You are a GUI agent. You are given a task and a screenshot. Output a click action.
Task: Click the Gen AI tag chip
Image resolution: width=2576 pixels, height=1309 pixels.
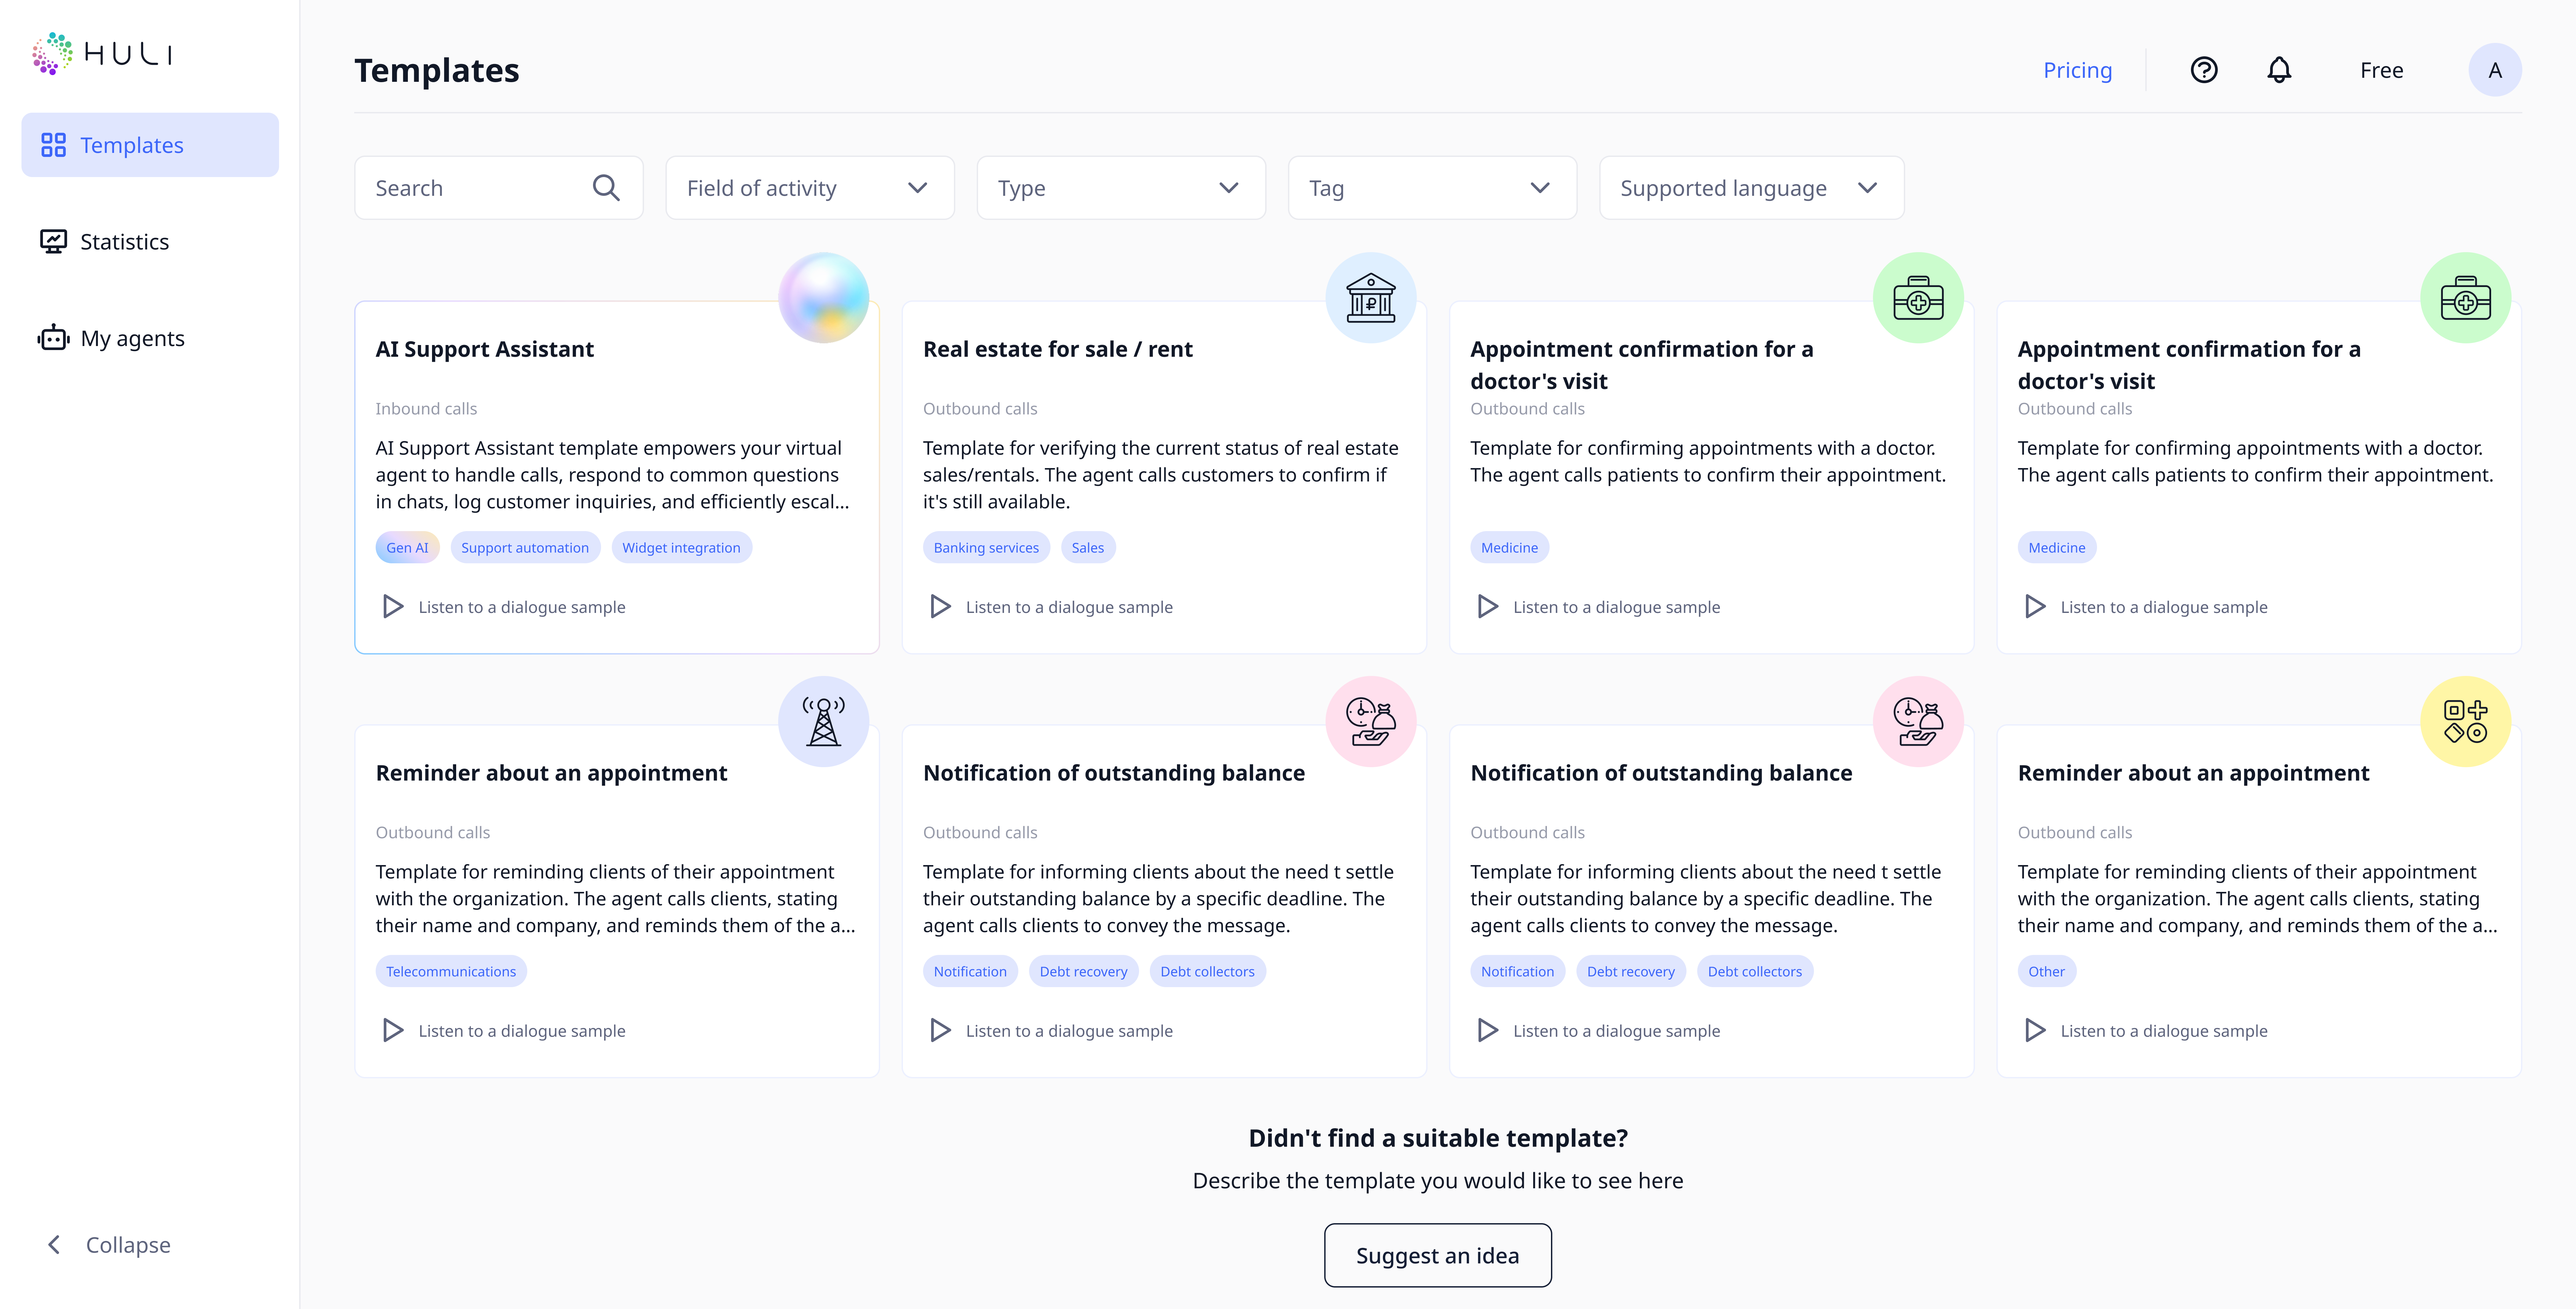407,548
